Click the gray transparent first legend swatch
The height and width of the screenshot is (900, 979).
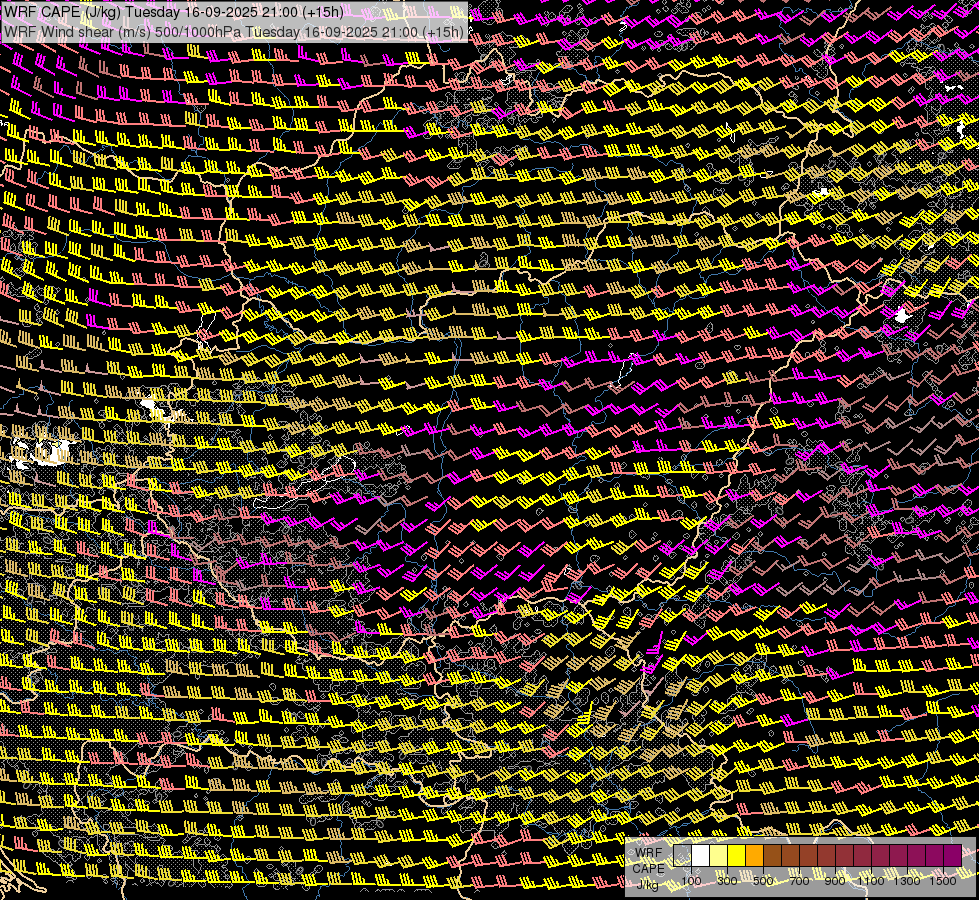pos(682,855)
